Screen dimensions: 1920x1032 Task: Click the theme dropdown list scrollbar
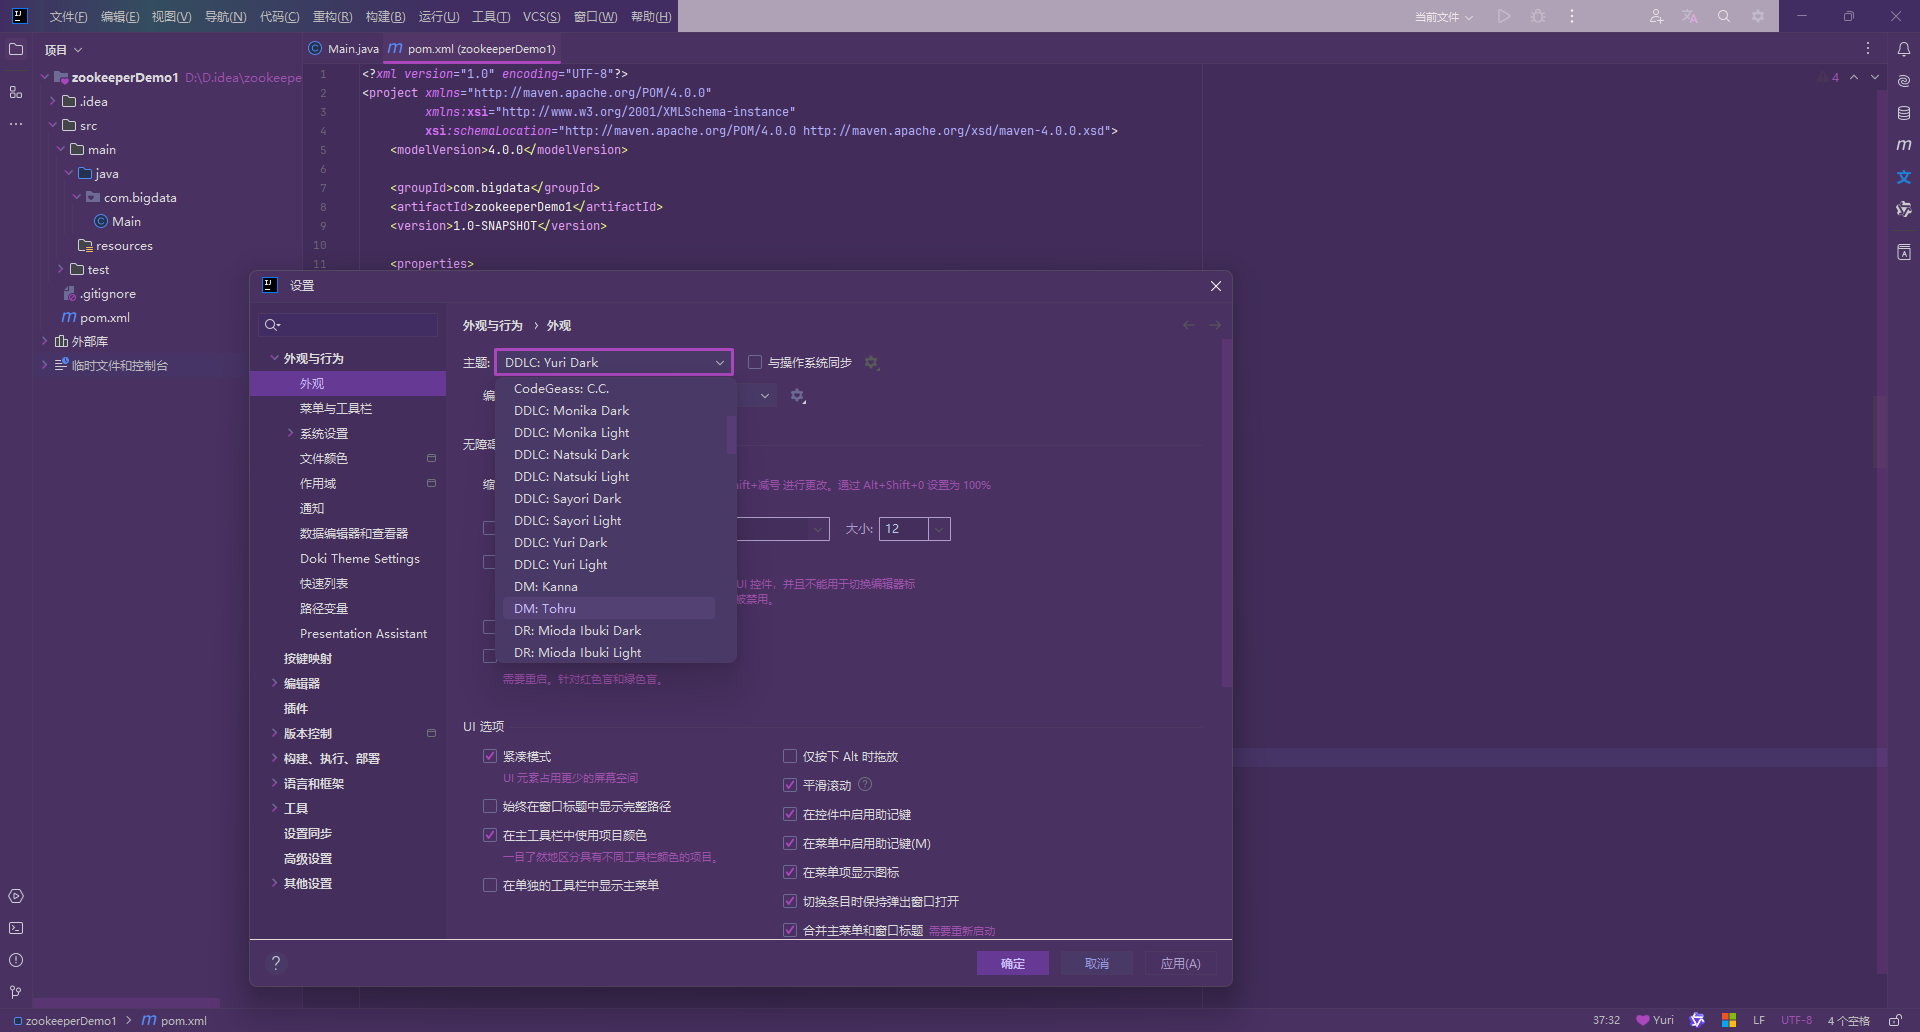(x=731, y=435)
